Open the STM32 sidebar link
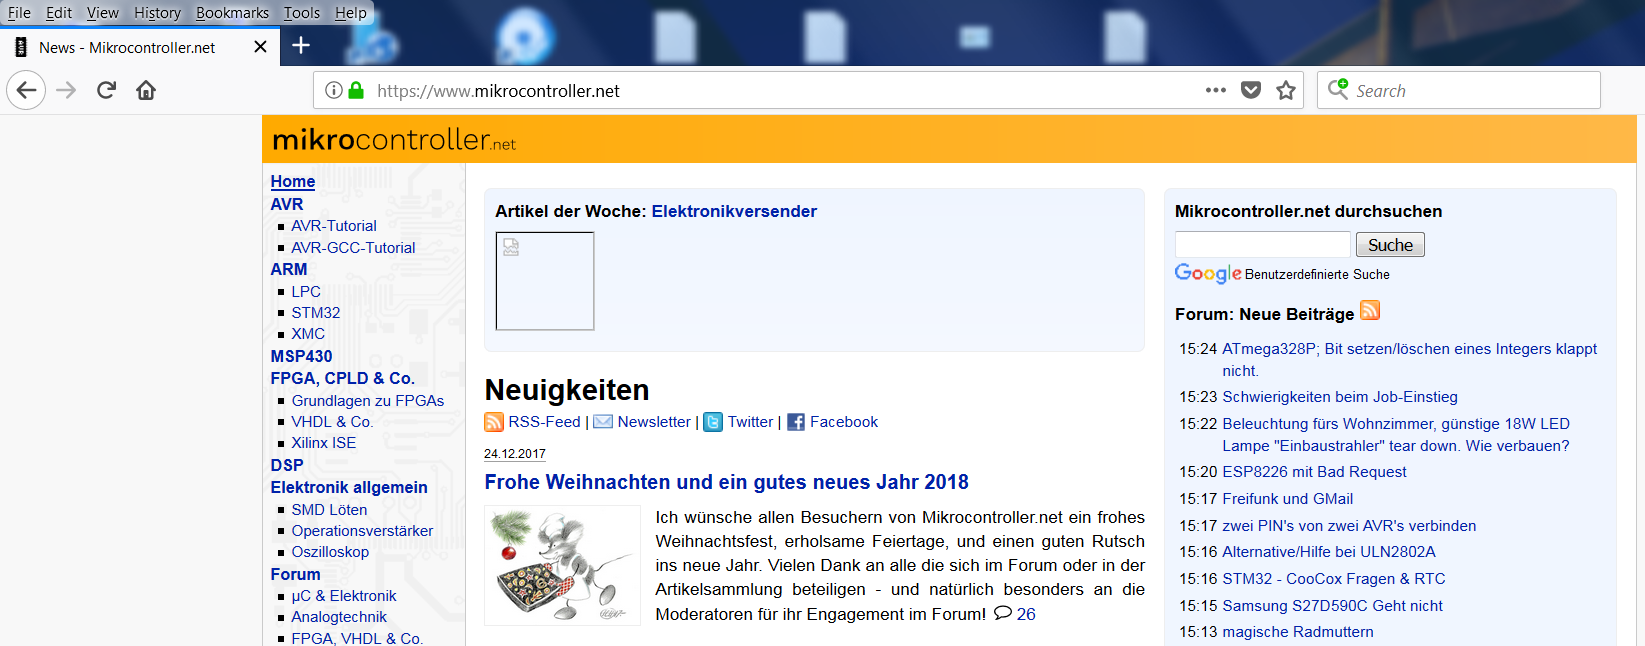1645x646 pixels. [x=316, y=313]
